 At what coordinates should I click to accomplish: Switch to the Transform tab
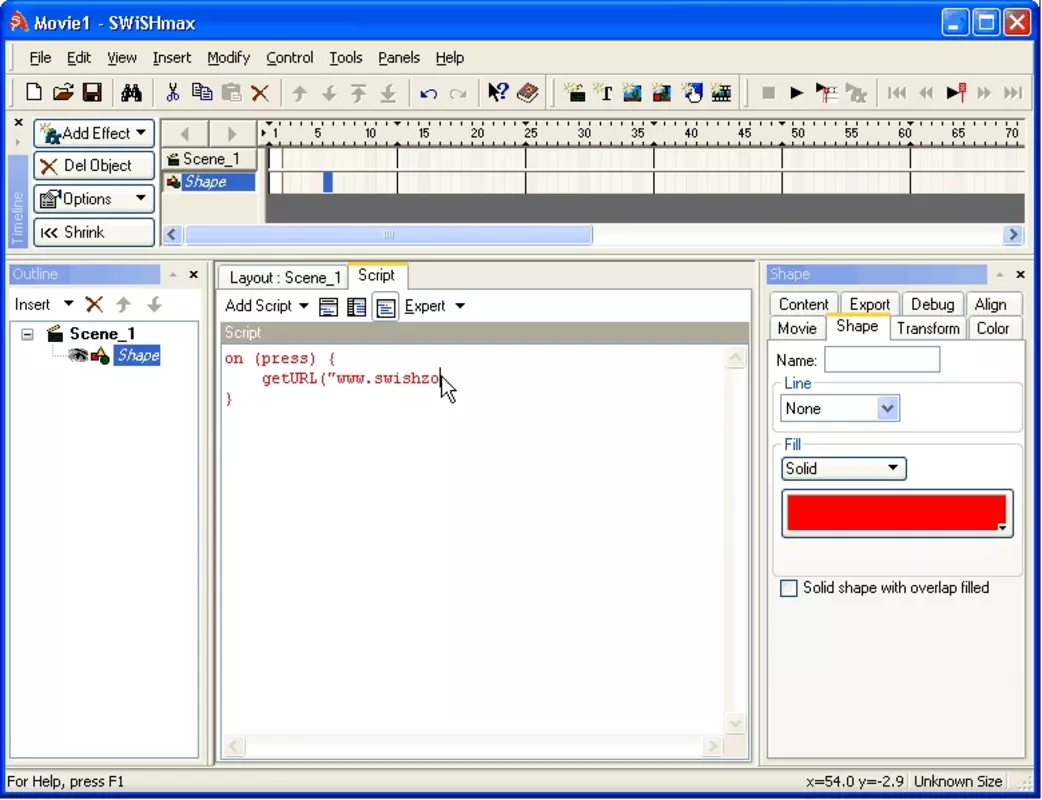point(928,328)
